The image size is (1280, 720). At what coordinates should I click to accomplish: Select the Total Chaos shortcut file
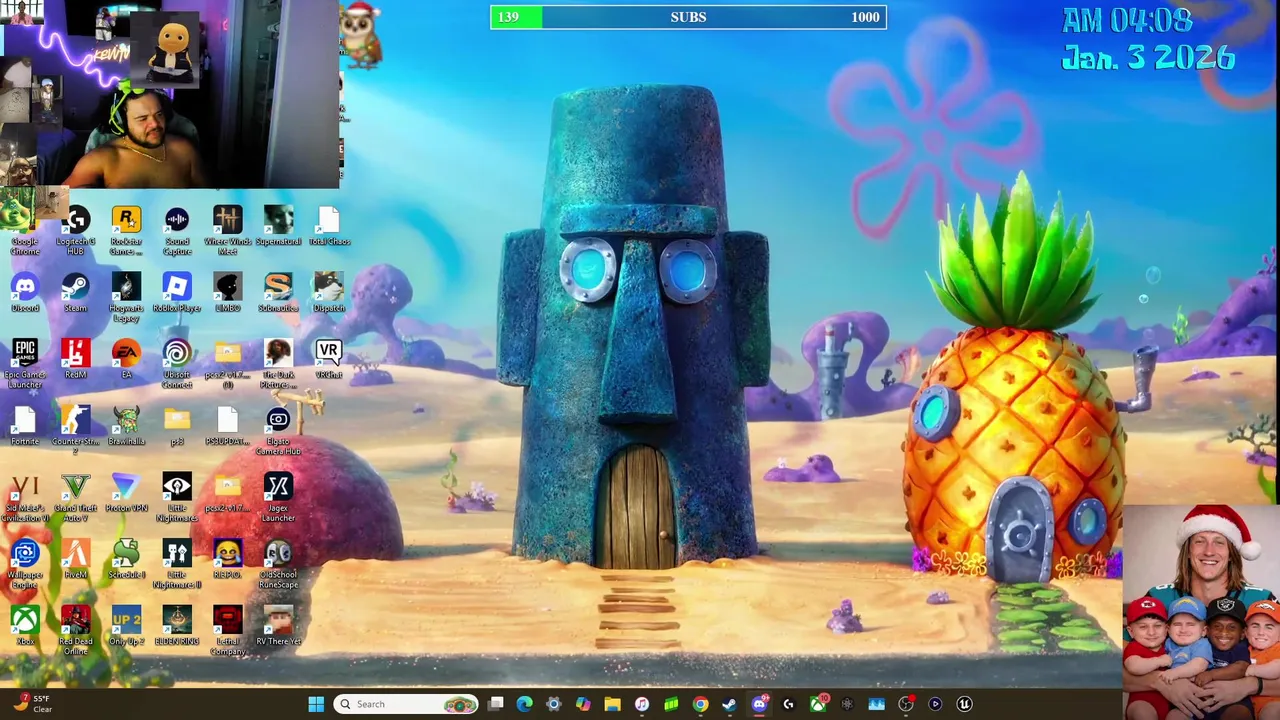(x=329, y=226)
